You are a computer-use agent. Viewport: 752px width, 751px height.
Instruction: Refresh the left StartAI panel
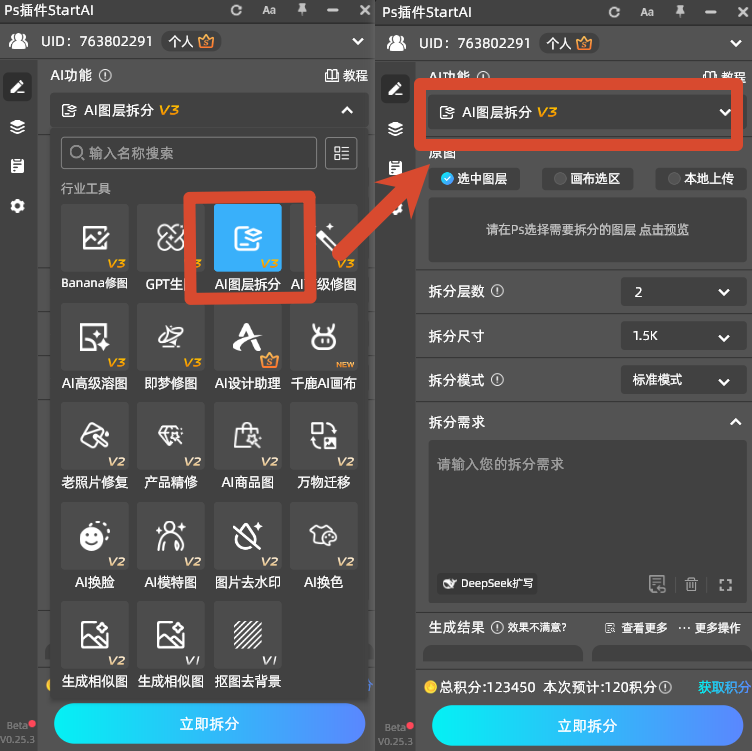[236, 10]
